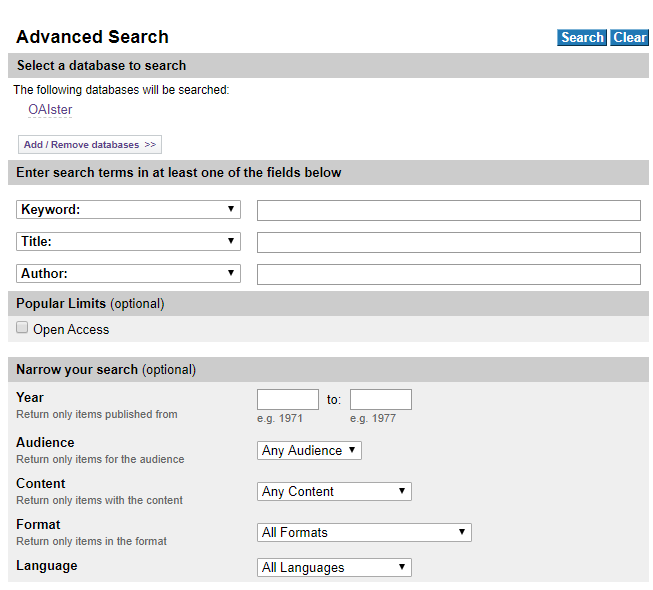Click the Keyword search text field
Screen dimensions: 653x590
click(448, 210)
